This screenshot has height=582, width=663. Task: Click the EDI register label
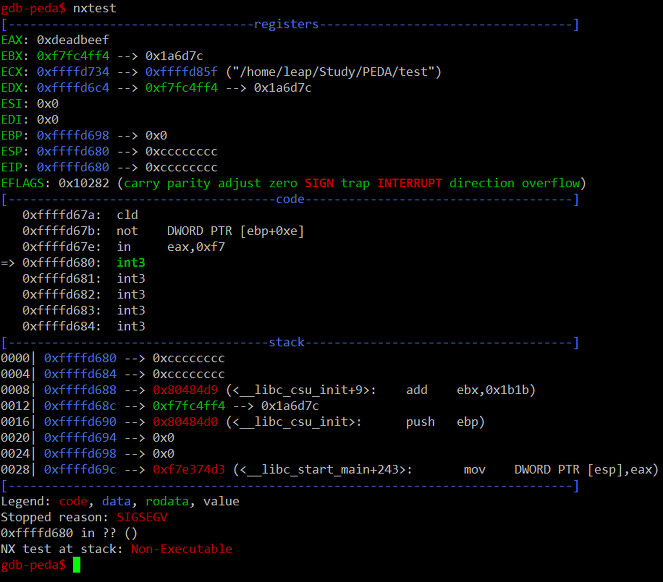[12, 120]
